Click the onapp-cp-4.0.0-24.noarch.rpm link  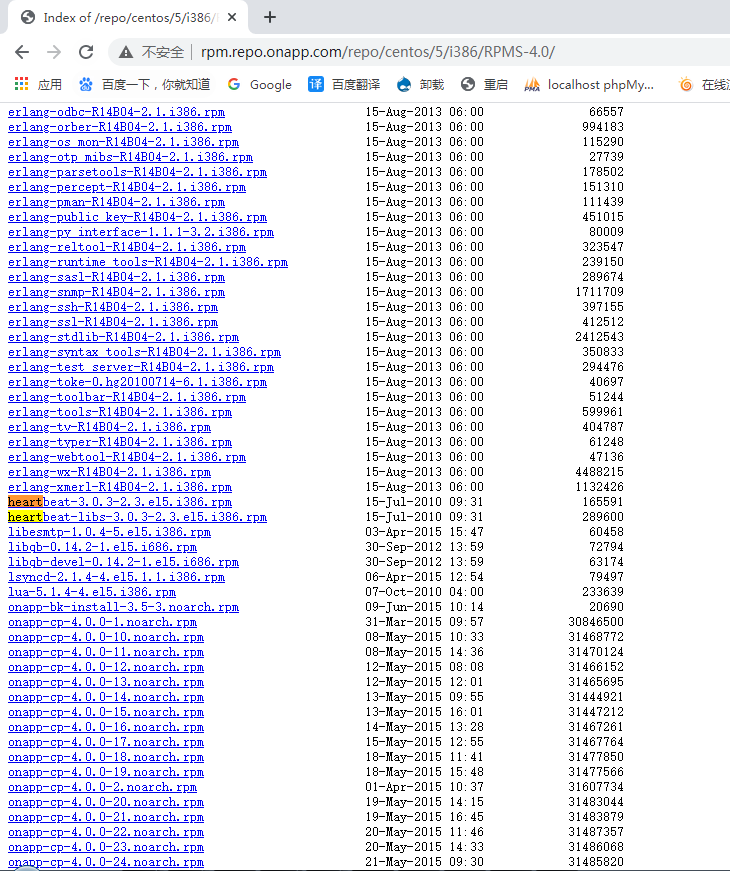[x=105, y=862]
